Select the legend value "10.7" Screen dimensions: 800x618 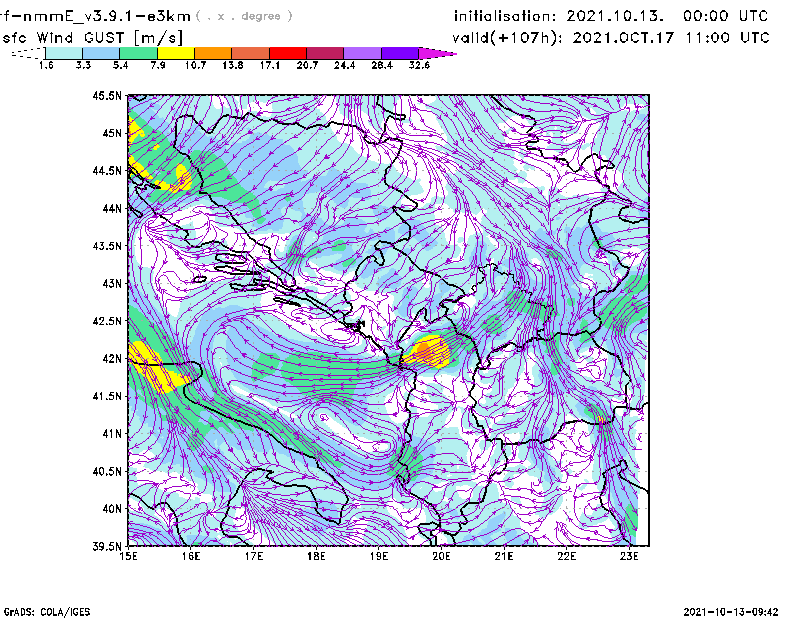point(195,65)
